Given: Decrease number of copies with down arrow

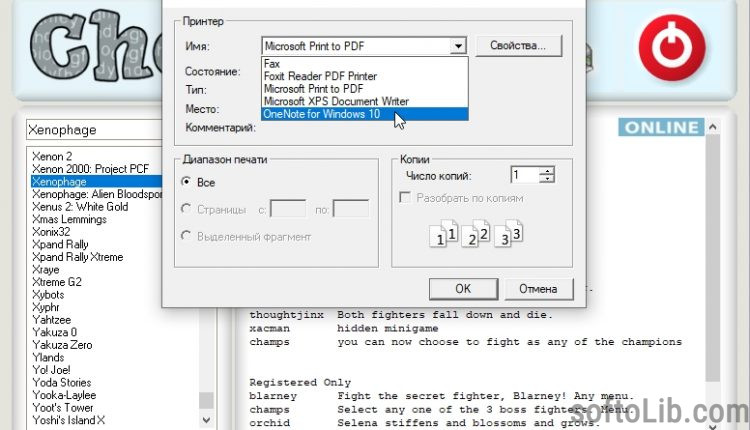Looking at the screenshot, I should (x=547, y=179).
